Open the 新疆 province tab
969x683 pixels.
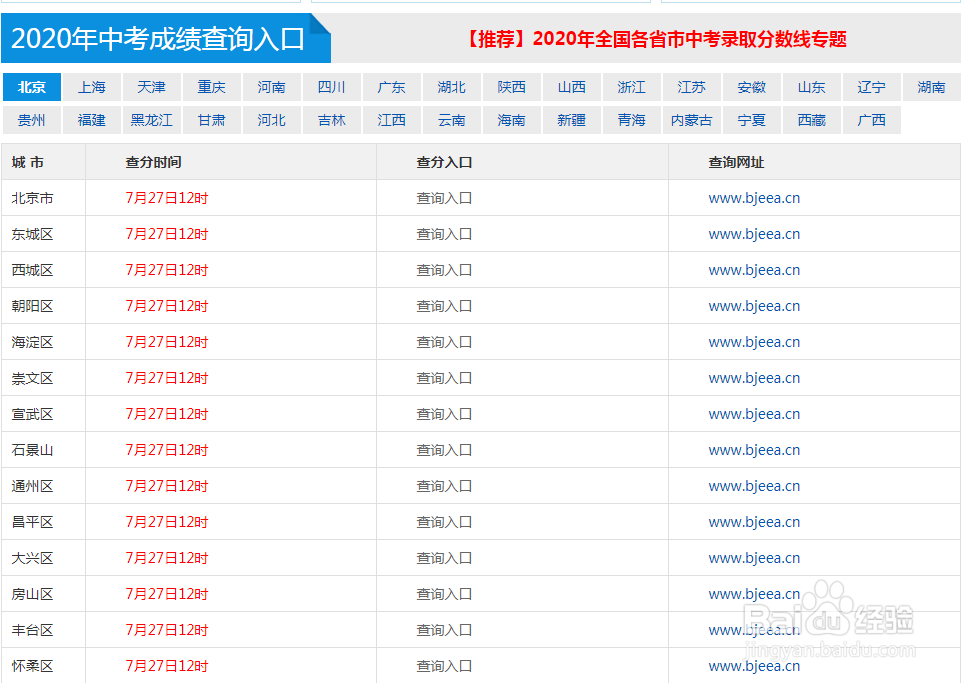pyautogui.click(x=571, y=119)
